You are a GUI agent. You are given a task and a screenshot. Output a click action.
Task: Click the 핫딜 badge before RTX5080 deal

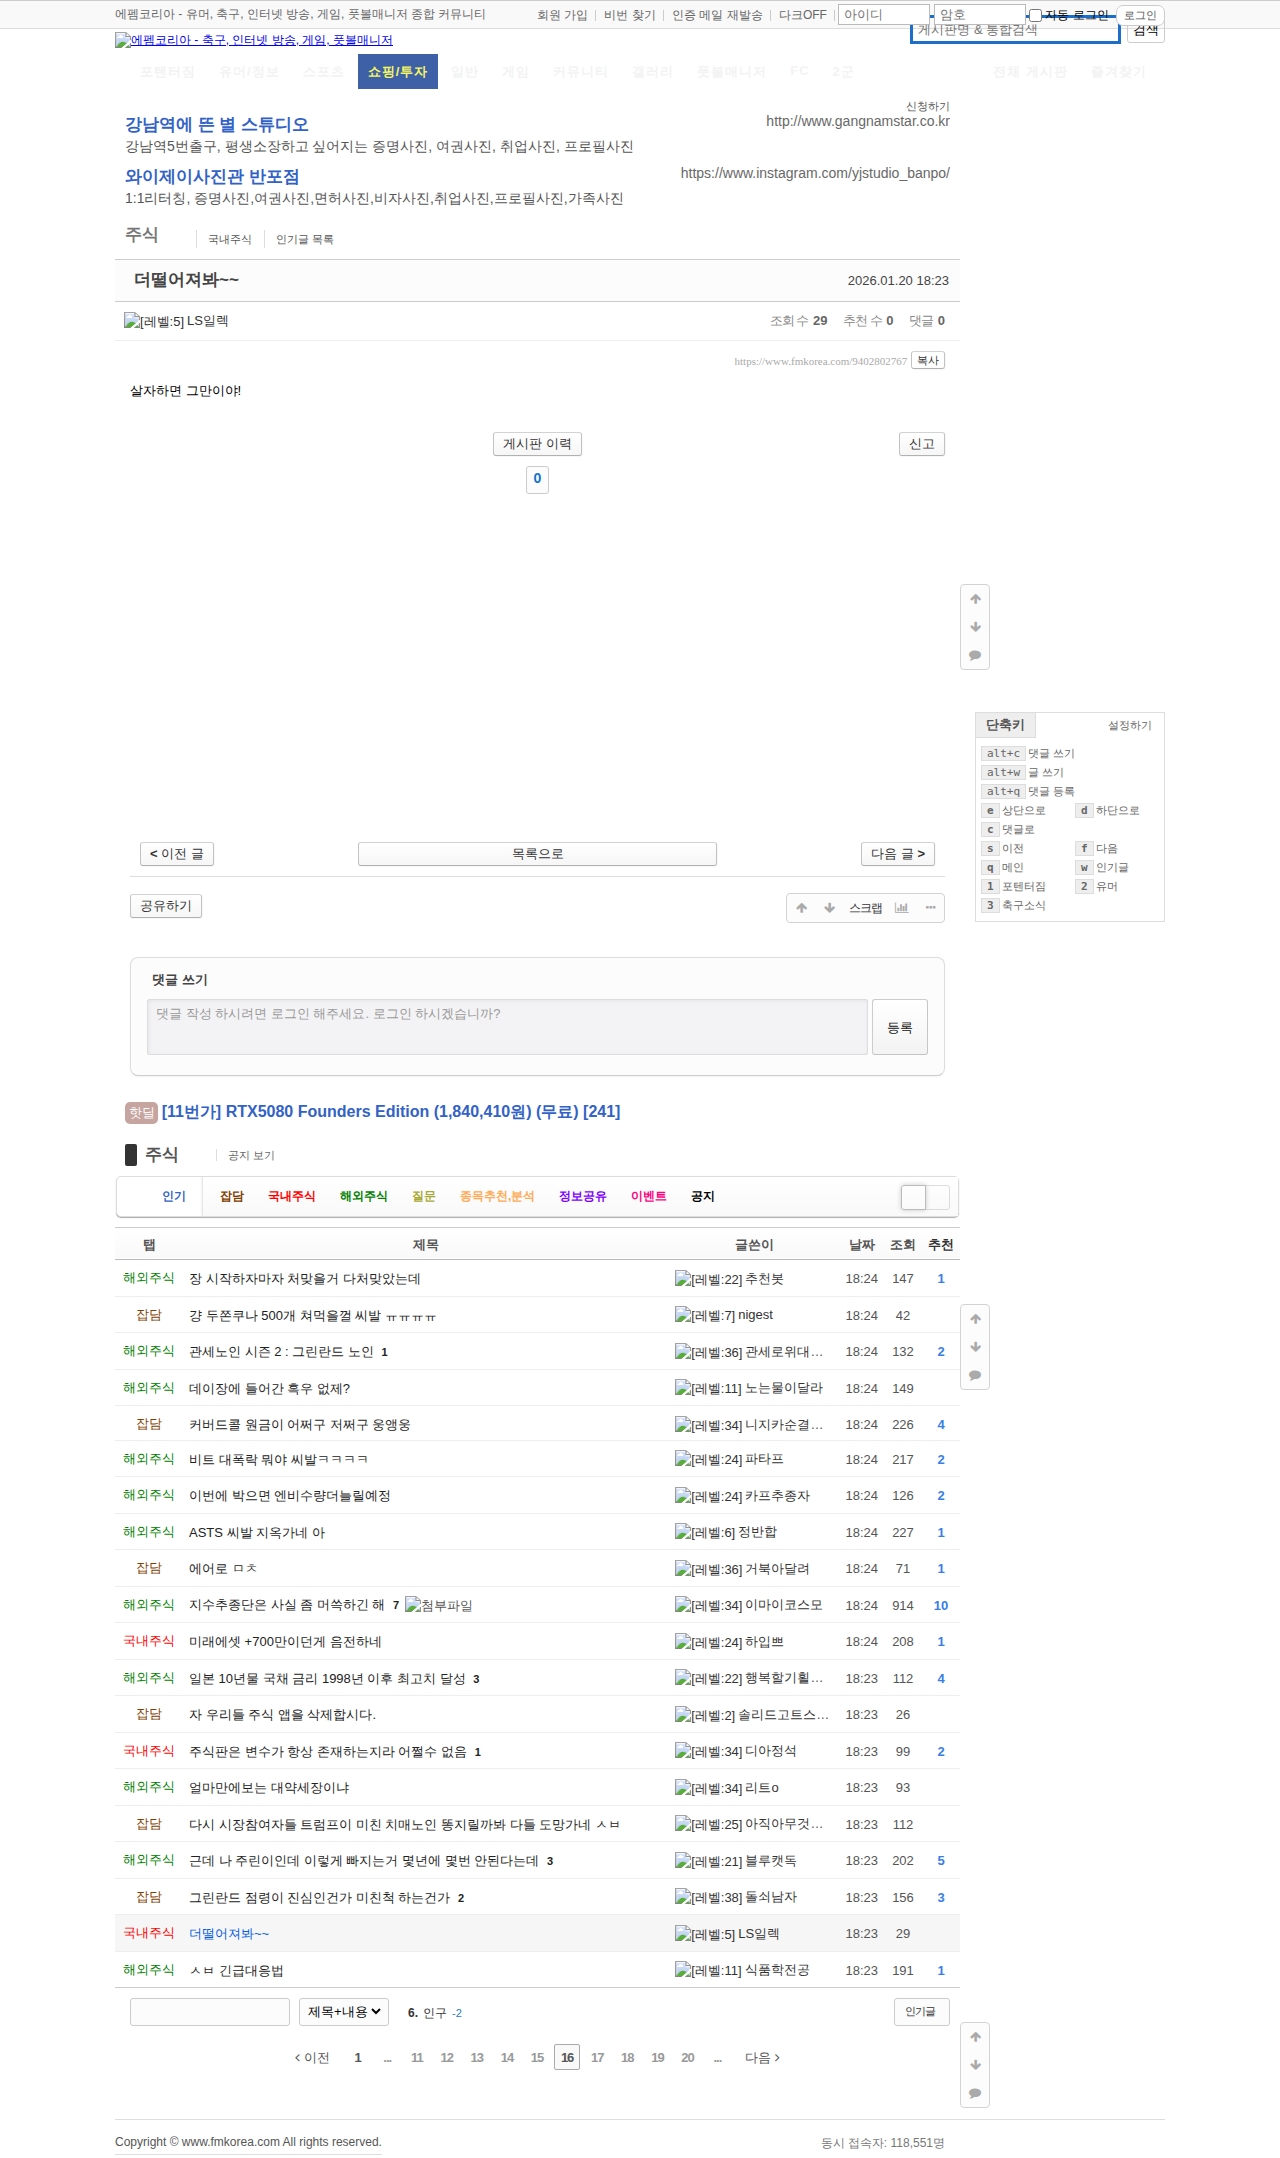click(141, 1112)
